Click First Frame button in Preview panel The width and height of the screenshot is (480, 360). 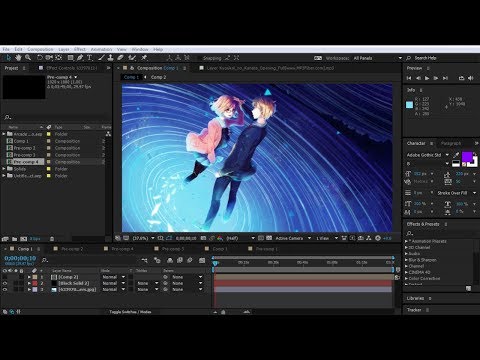click(409, 78)
